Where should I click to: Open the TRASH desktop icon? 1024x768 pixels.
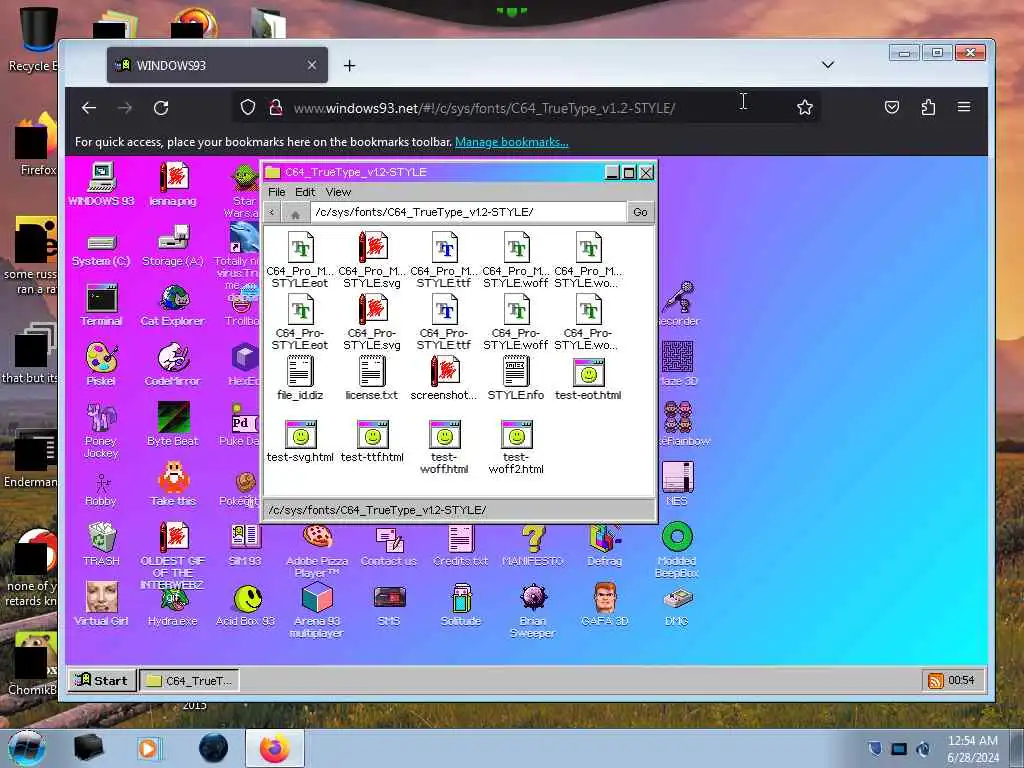pos(101,543)
